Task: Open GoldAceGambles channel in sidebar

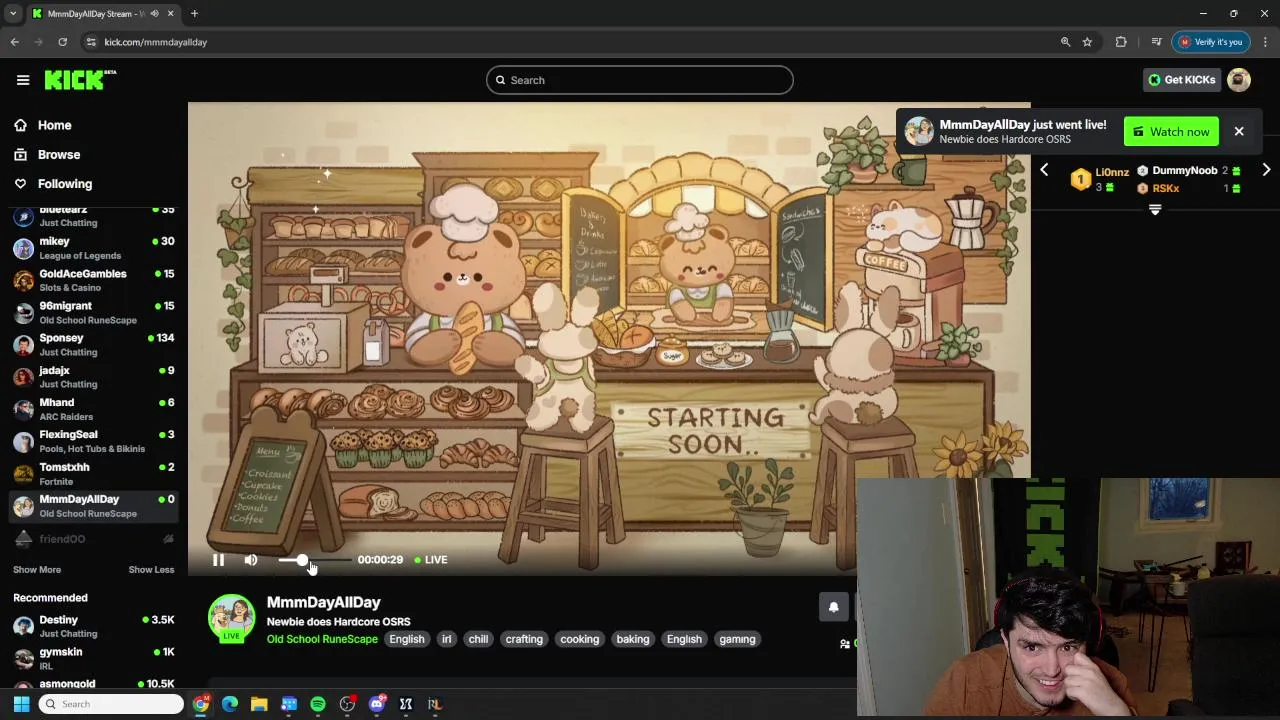Action: click(x=93, y=280)
